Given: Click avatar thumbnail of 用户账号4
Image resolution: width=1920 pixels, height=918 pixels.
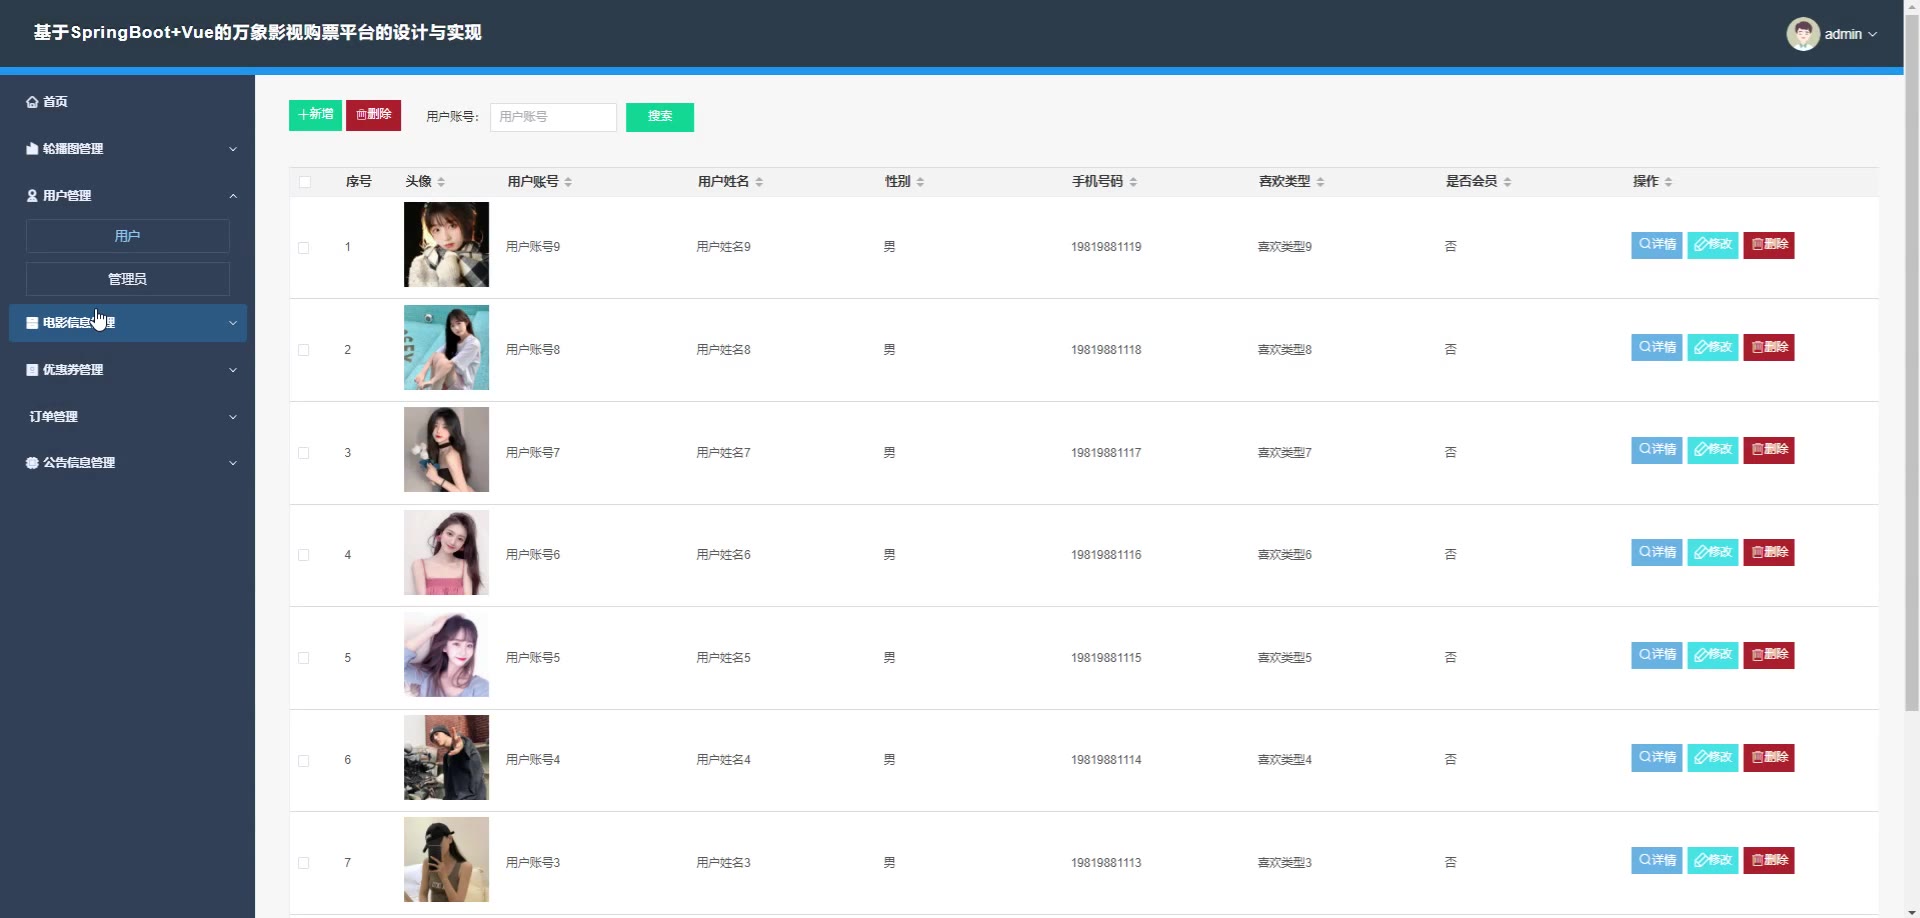Looking at the screenshot, I should coord(446,758).
